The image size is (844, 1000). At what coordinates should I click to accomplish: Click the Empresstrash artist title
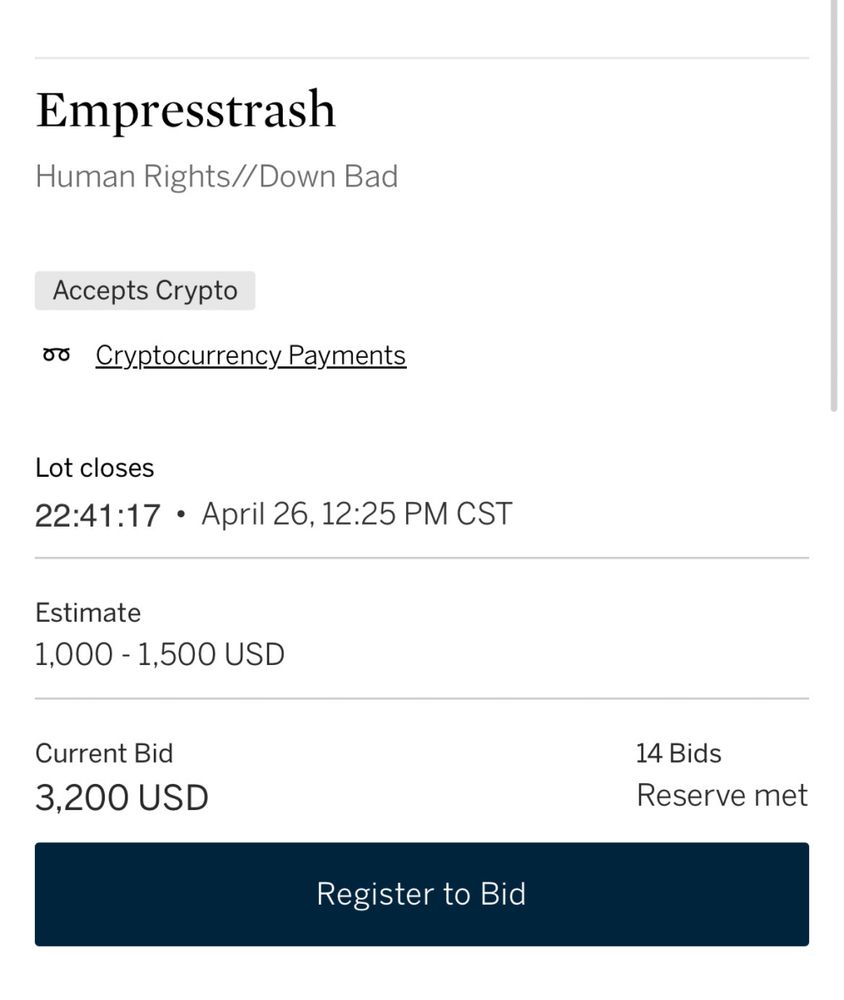pyautogui.click(x=186, y=110)
